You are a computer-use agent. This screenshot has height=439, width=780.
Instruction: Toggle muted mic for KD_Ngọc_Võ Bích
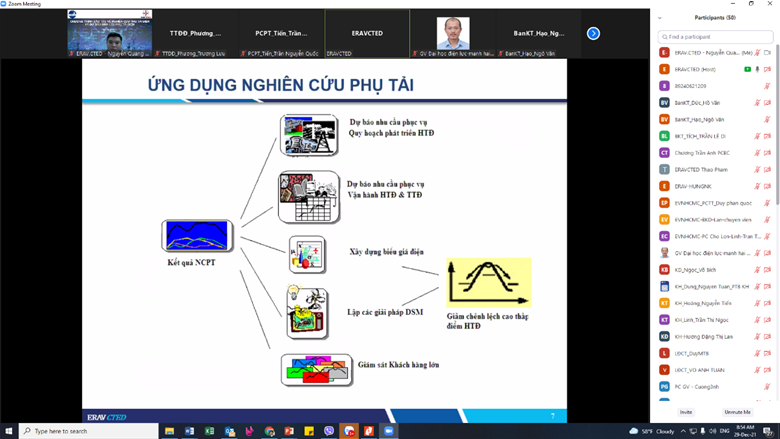click(x=757, y=269)
